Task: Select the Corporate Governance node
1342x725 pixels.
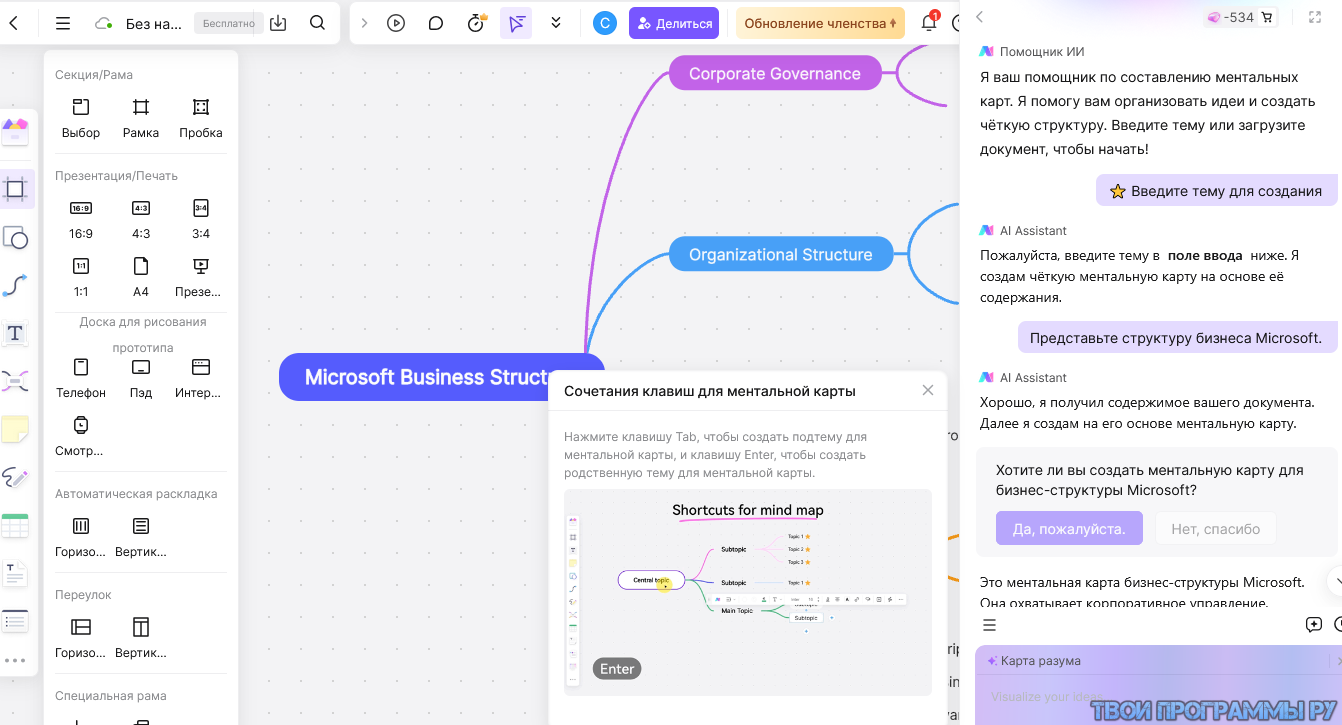Action: 775,73
